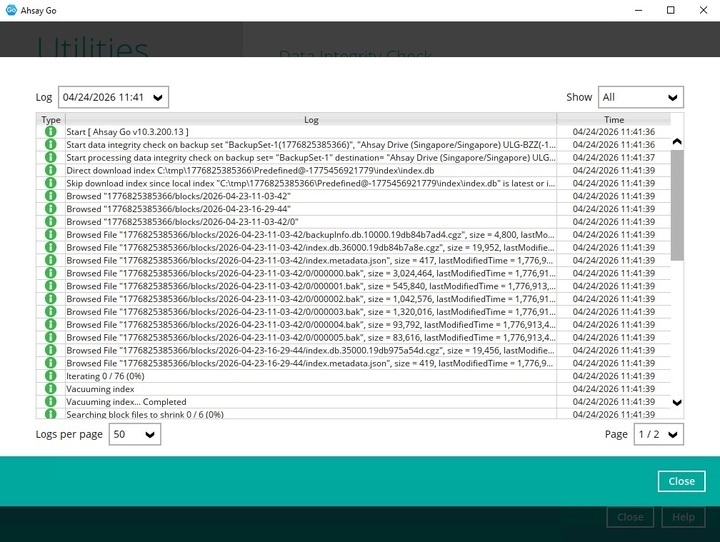Open the Page selector dropdown 1 / 2

(x=658, y=434)
